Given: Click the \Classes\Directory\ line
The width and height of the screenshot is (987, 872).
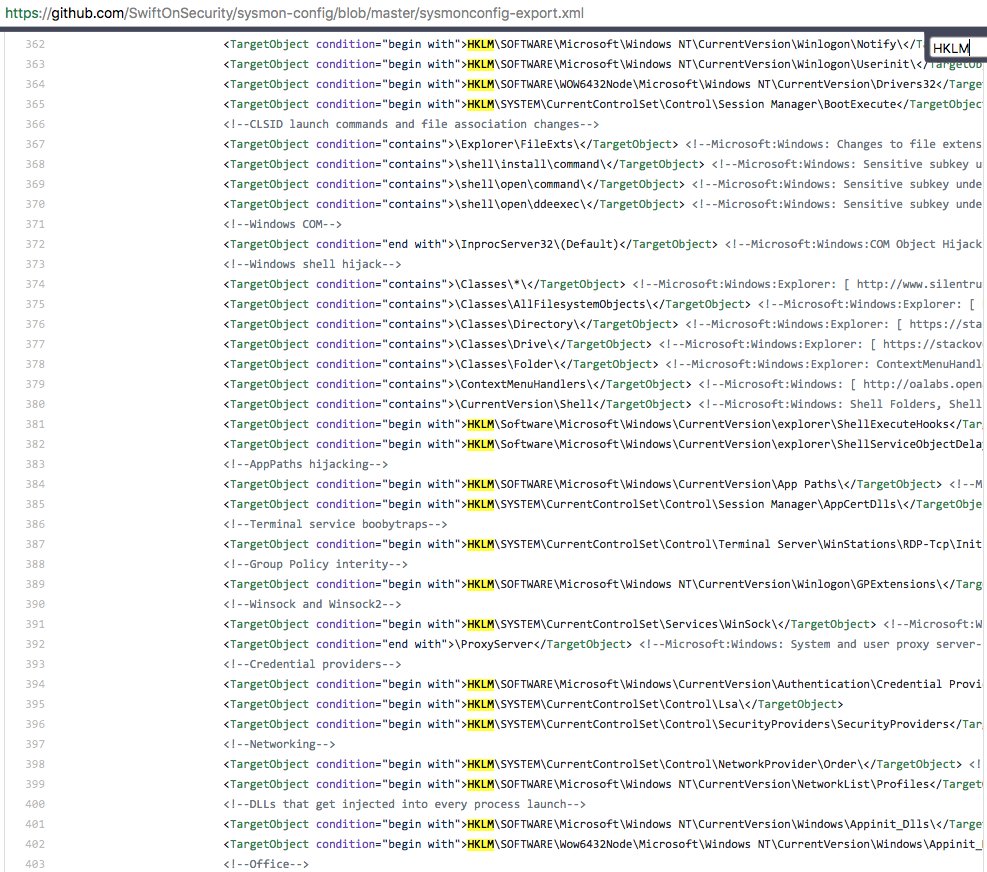Looking at the screenshot, I should tap(603, 324).
